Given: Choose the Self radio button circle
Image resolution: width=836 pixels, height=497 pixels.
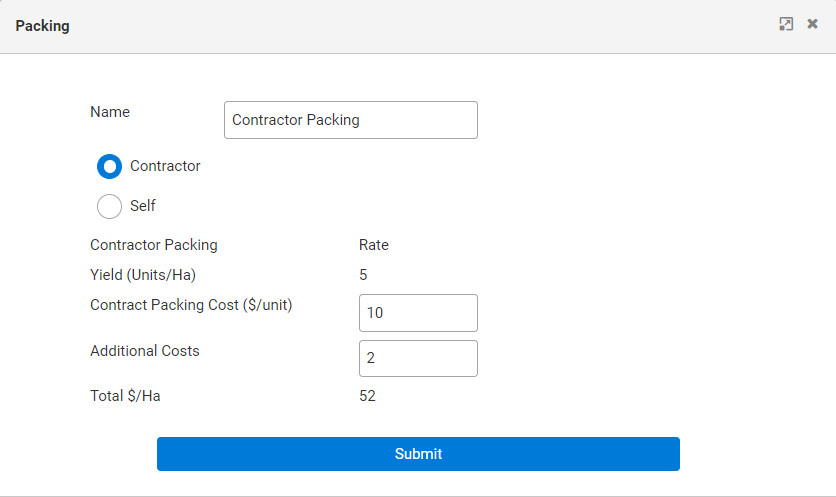Looking at the screenshot, I should [x=109, y=206].
